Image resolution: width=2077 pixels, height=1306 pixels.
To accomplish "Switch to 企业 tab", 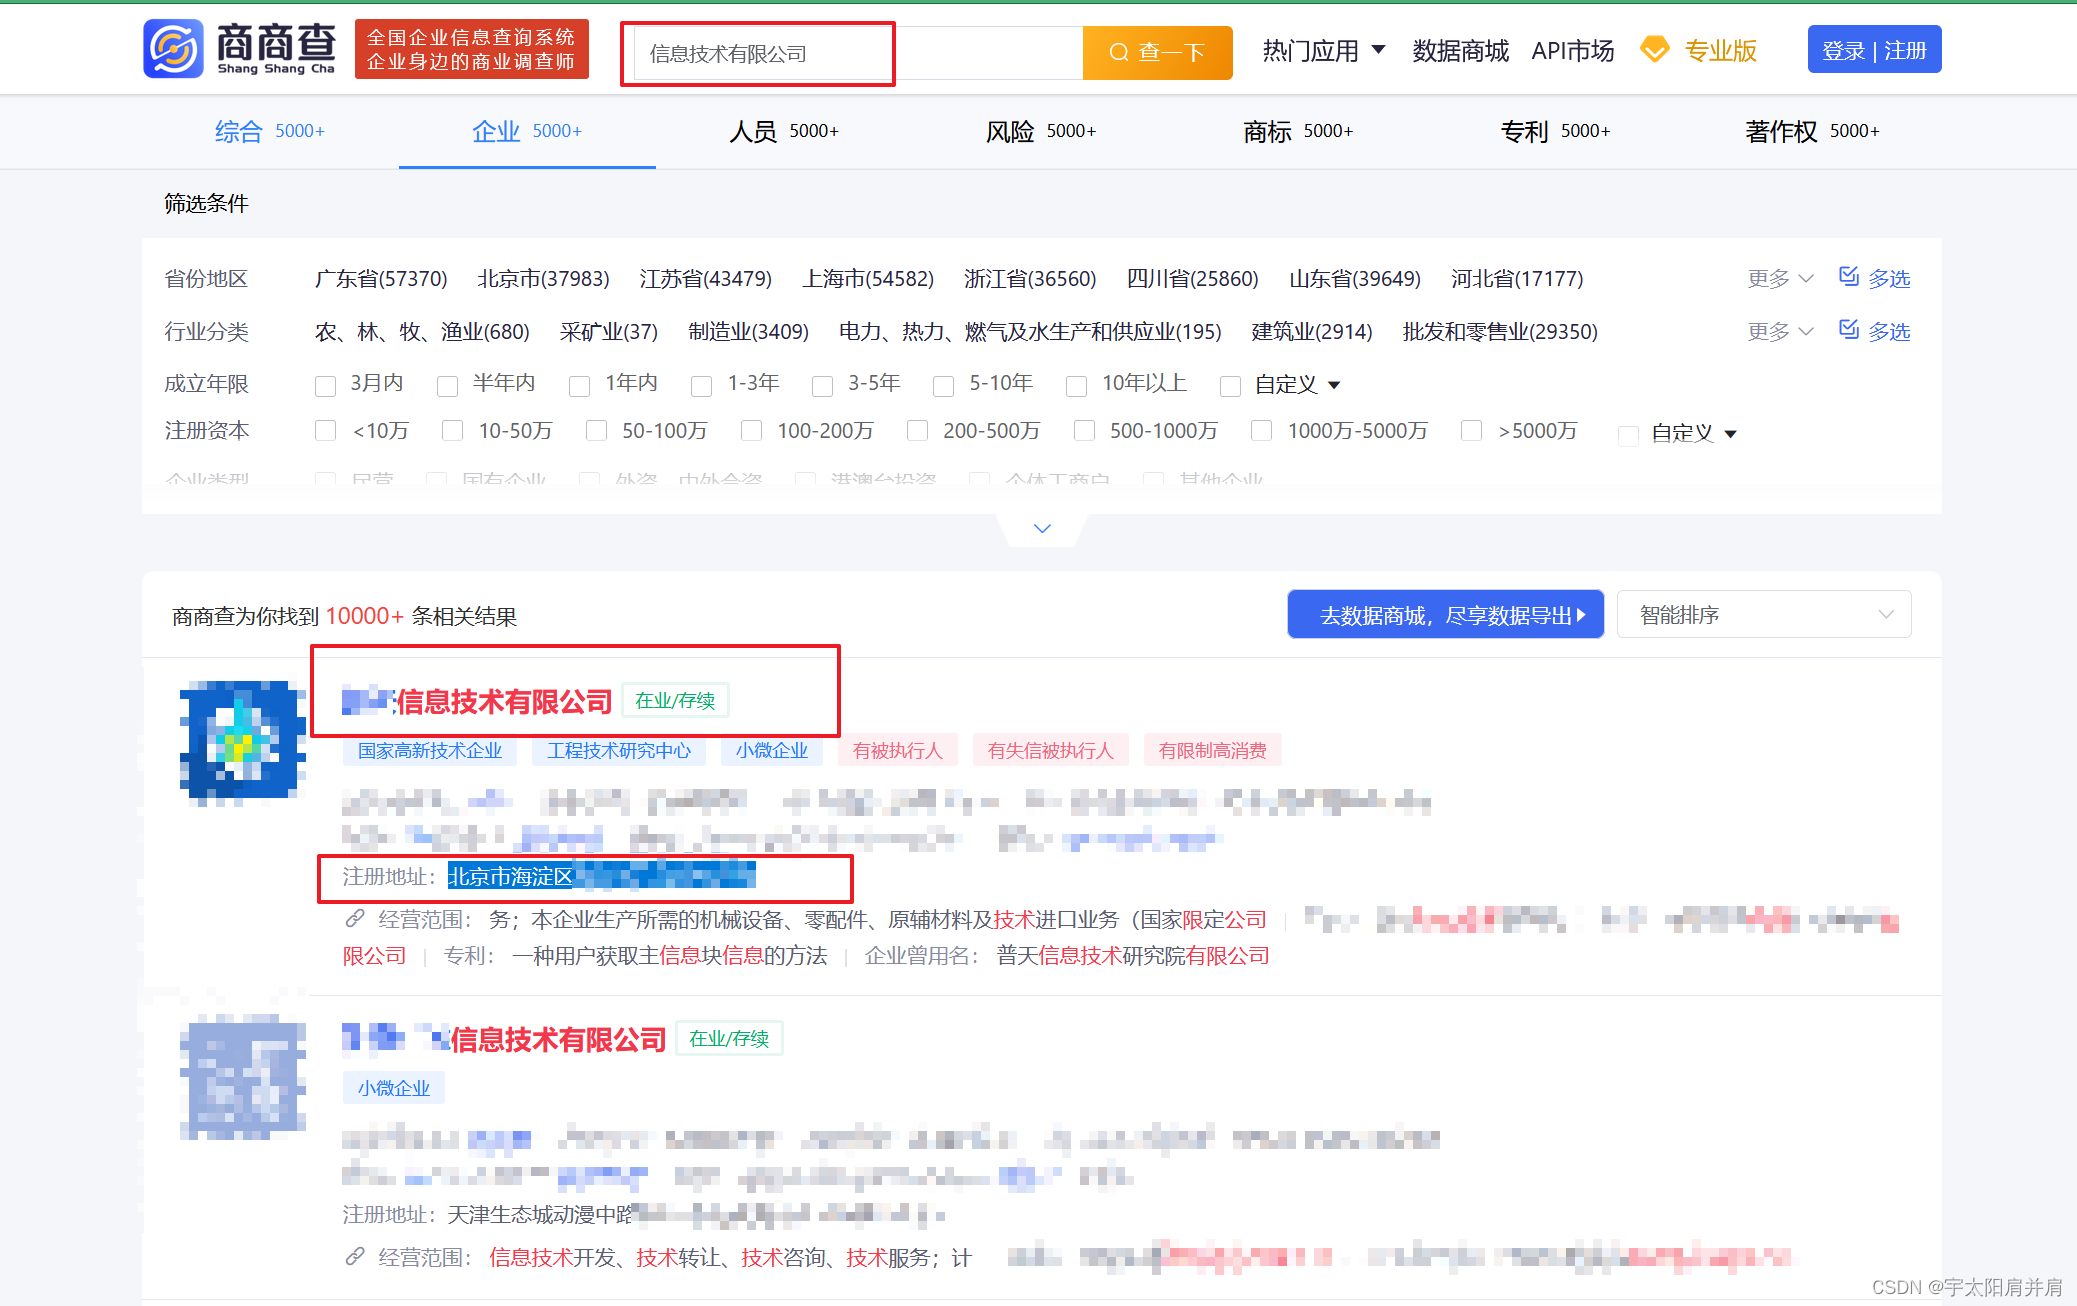I will [527, 131].
